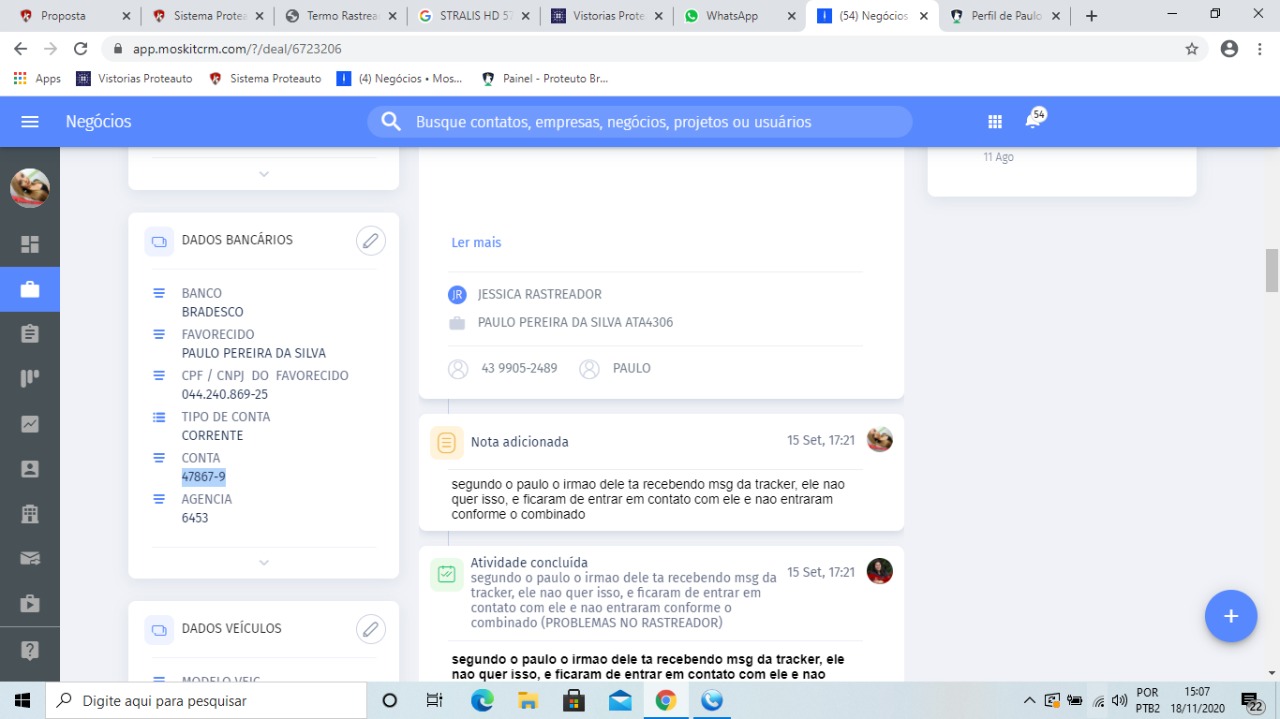Click the user avatar in the sidebar
Image resolution: width=1280 pixels, height=719 pixels.
point(30,188)
